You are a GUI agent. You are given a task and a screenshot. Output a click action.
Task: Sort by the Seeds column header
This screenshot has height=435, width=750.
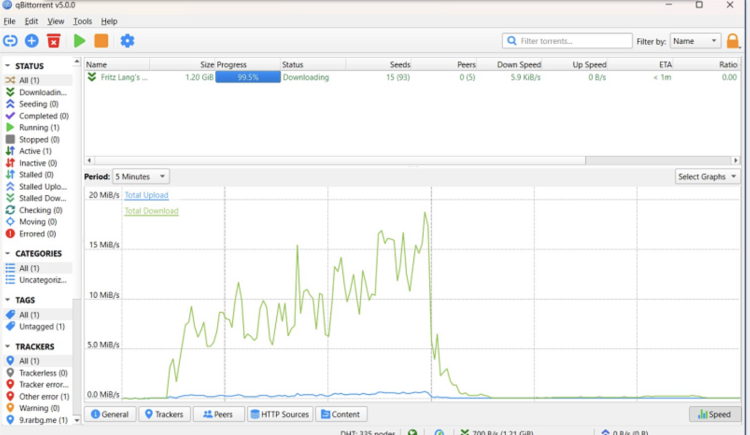(379, 65)
